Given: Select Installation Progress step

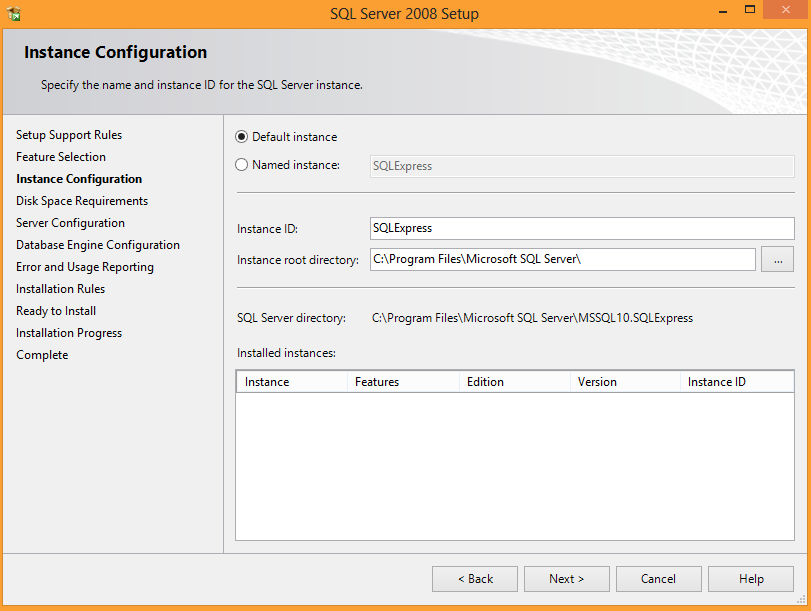Looking at the screenshot, I should (69, 333).
